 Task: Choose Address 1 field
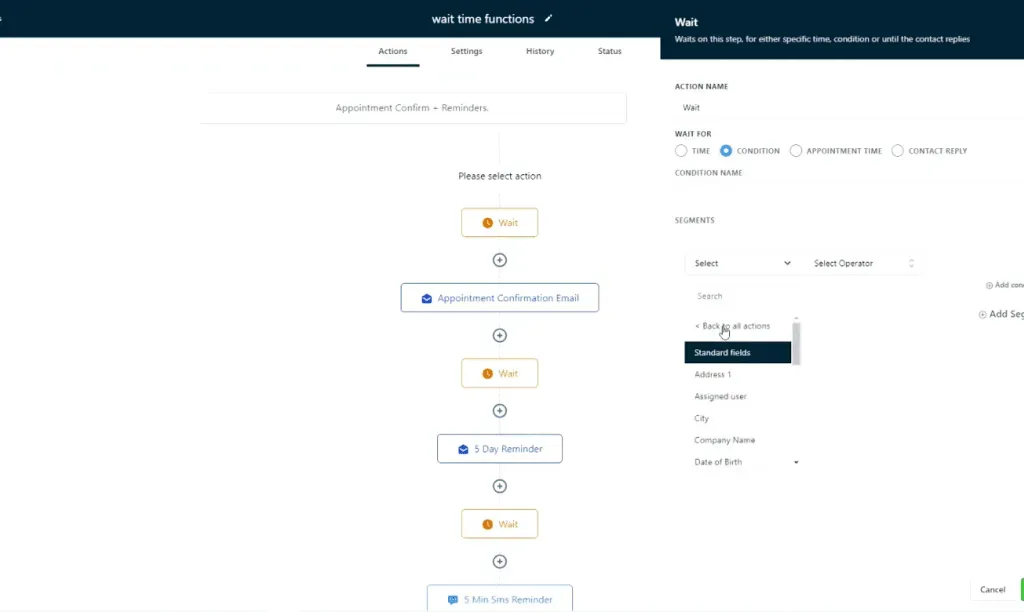pos(737,374)
